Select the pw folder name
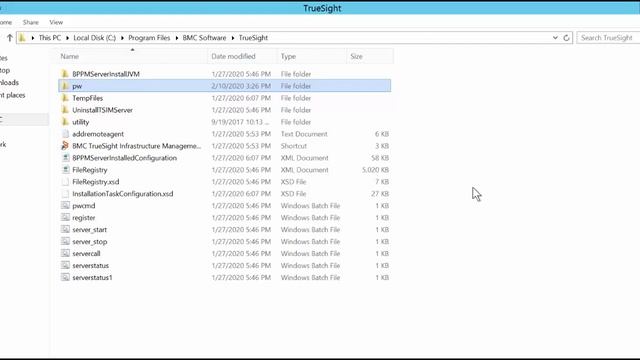The width and height of the screenshot is (640, 360). (x=77, y=86)
